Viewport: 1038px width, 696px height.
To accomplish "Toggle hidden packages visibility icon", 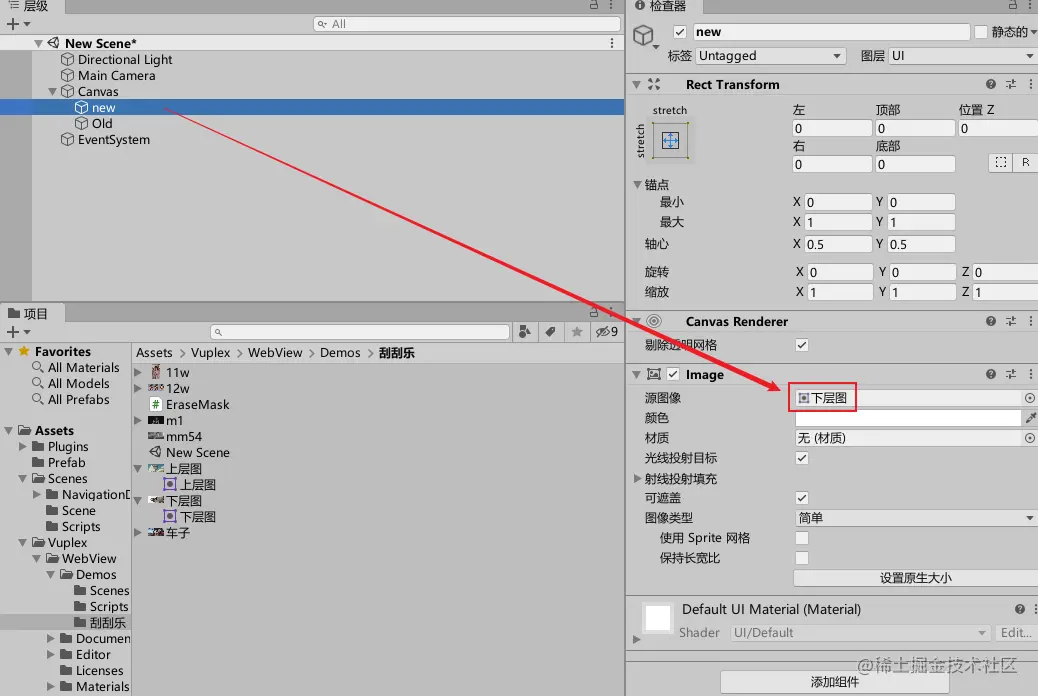I will click(x=606, y=332).
